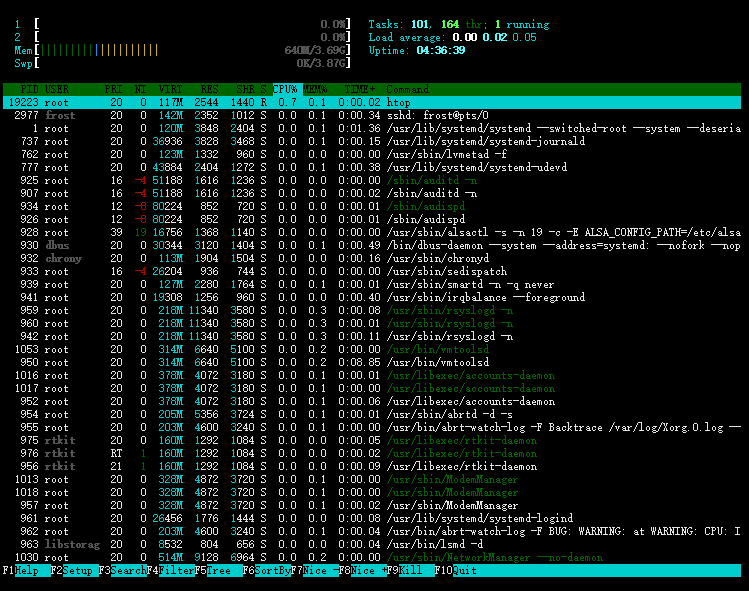Click F3 Search in function bar
This screenshot has height=591, width=749.
click(x=122, y=570)
